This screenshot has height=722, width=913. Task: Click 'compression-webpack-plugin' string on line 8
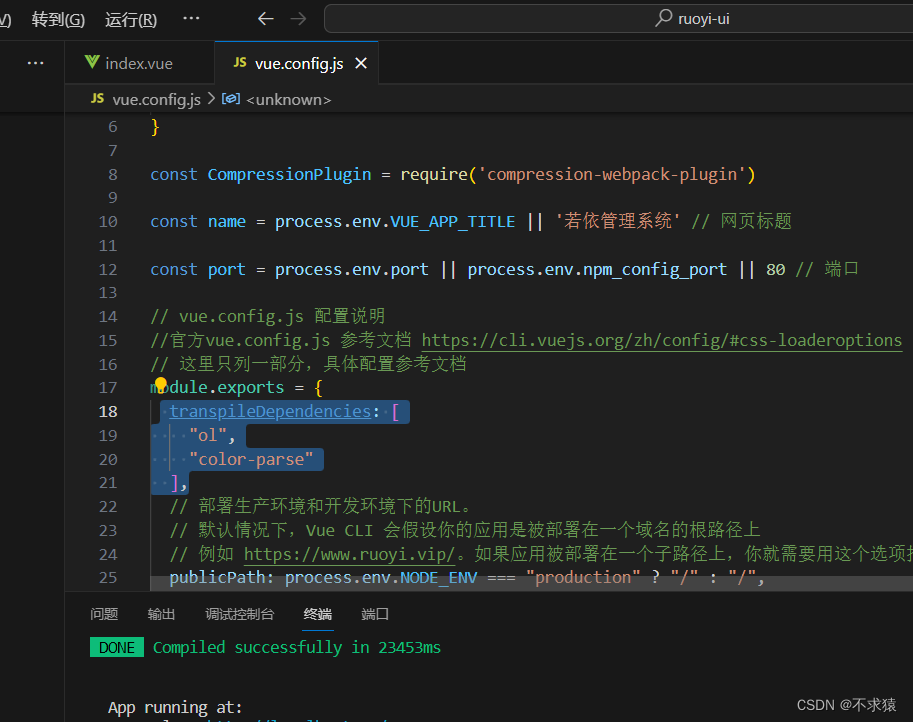(613, 174)
